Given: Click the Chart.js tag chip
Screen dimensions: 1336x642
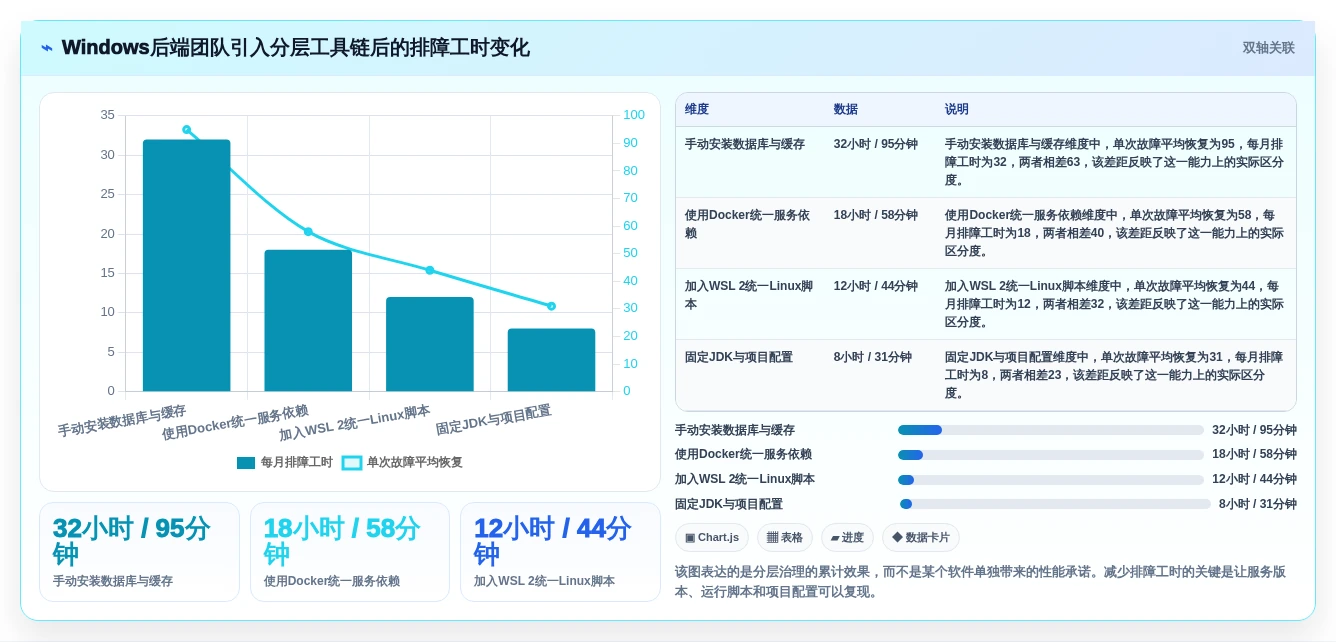Looking at the screenshot, I should [712, 538].
